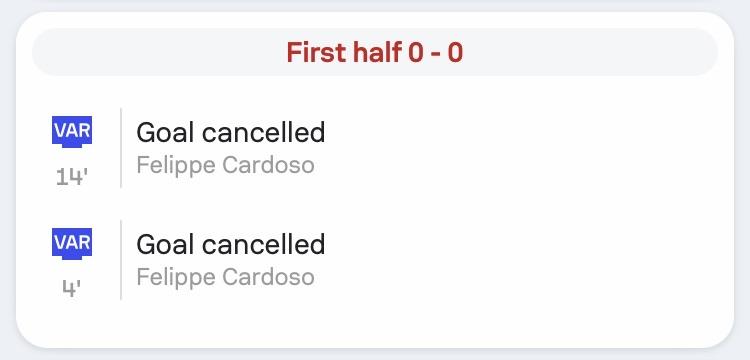Click the white card area below the 4' event
The width and height of the screenshot is (750, 360).
click(x=375, y=323)
